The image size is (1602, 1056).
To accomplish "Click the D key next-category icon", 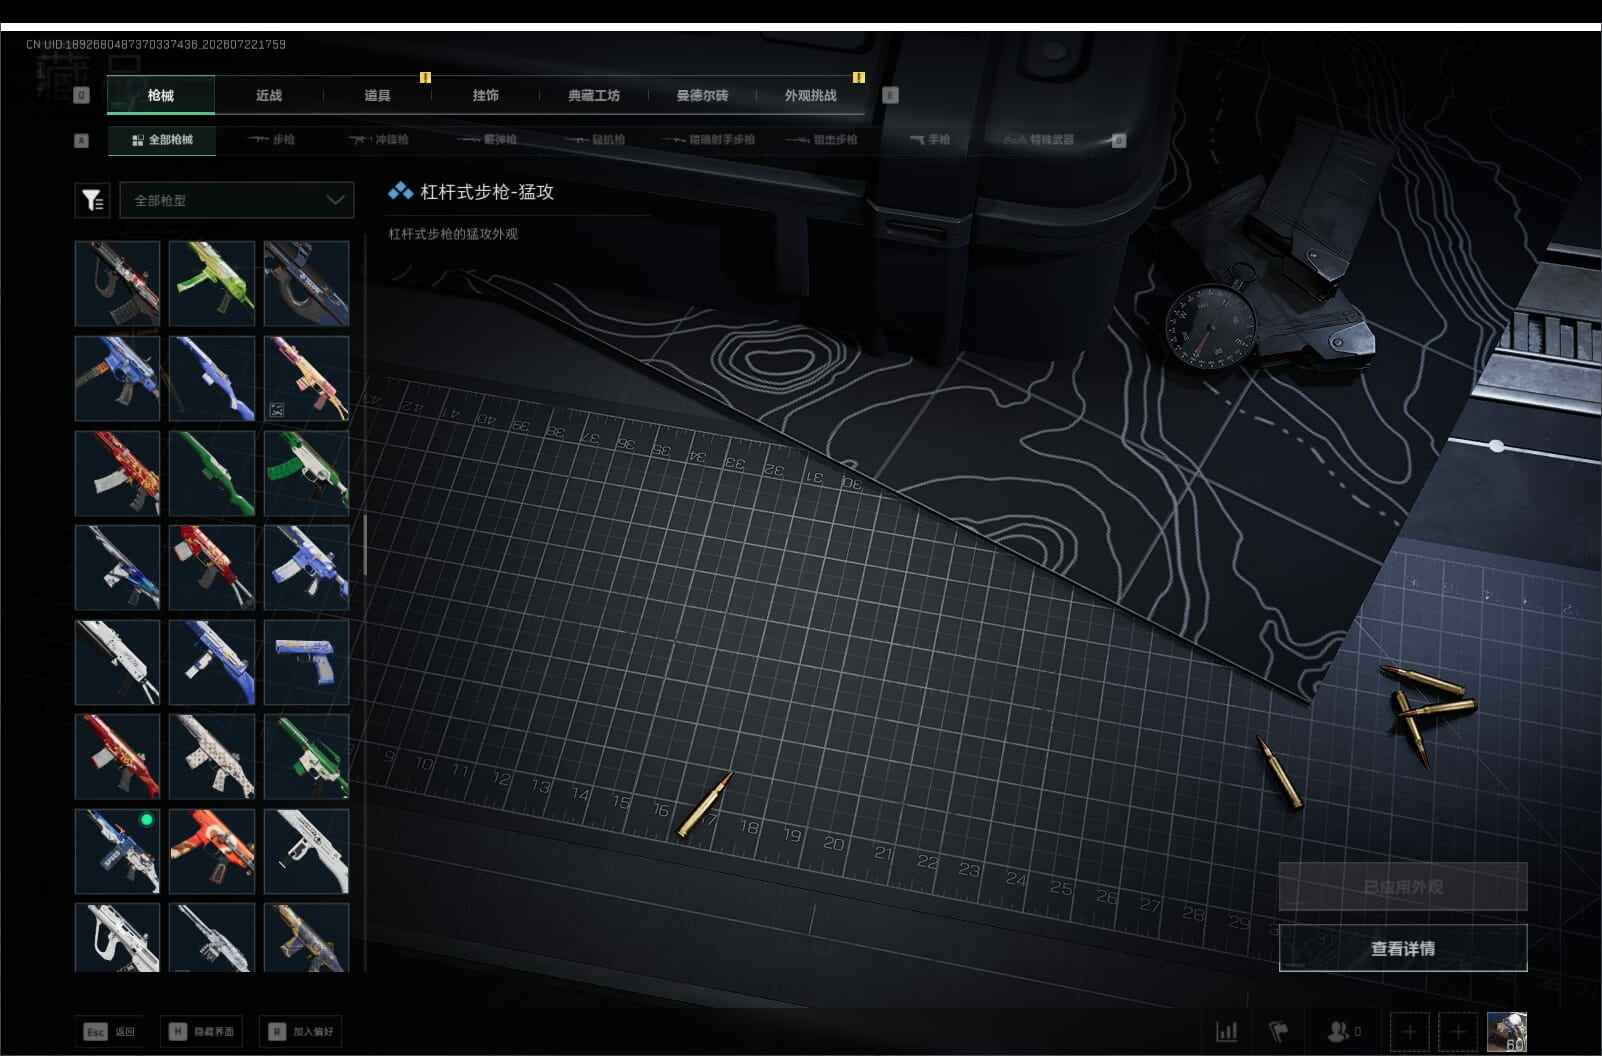I will [1119, 140].
